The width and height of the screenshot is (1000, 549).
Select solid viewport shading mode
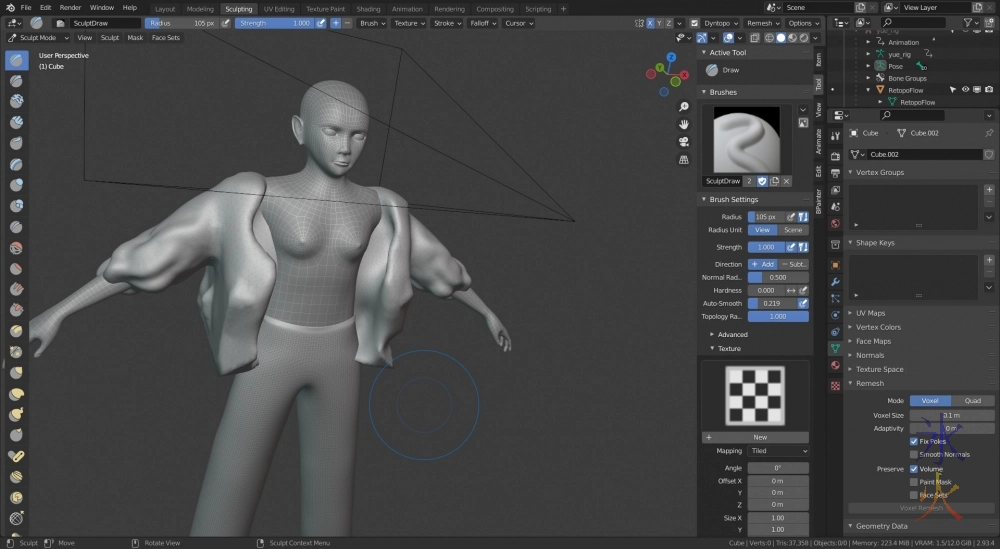tap(782, 38)
